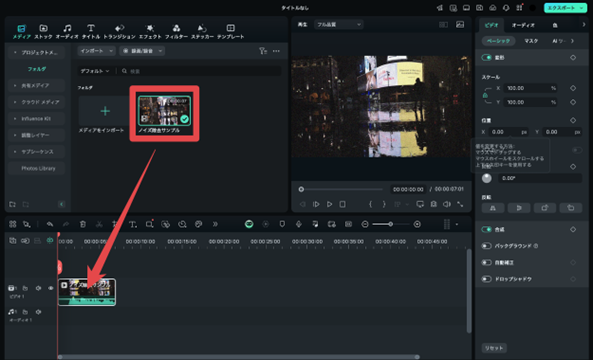Select the ノイズ除去サンプル media thumbnail
The width and height of the screenshot is (593, 360).
coord(164,110)
